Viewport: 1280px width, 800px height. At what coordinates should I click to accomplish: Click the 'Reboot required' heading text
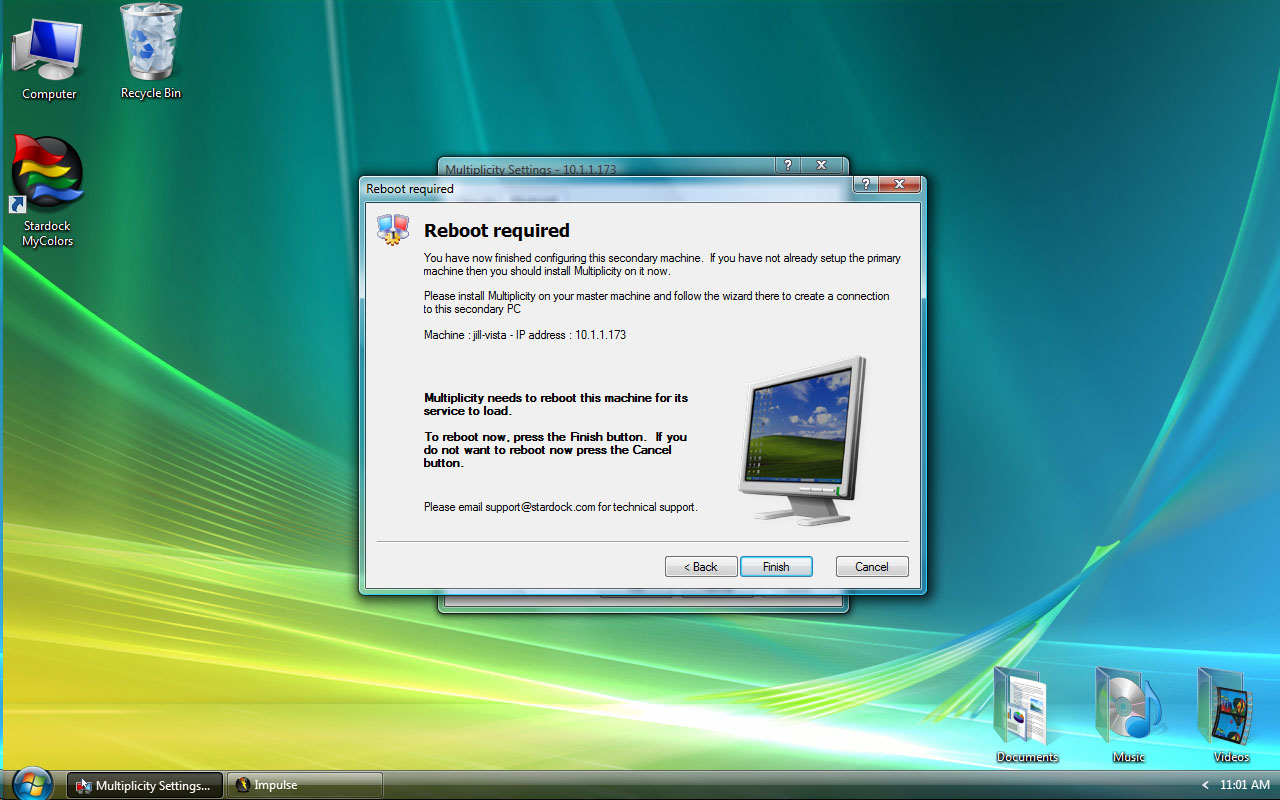click(x=497, y=231)
